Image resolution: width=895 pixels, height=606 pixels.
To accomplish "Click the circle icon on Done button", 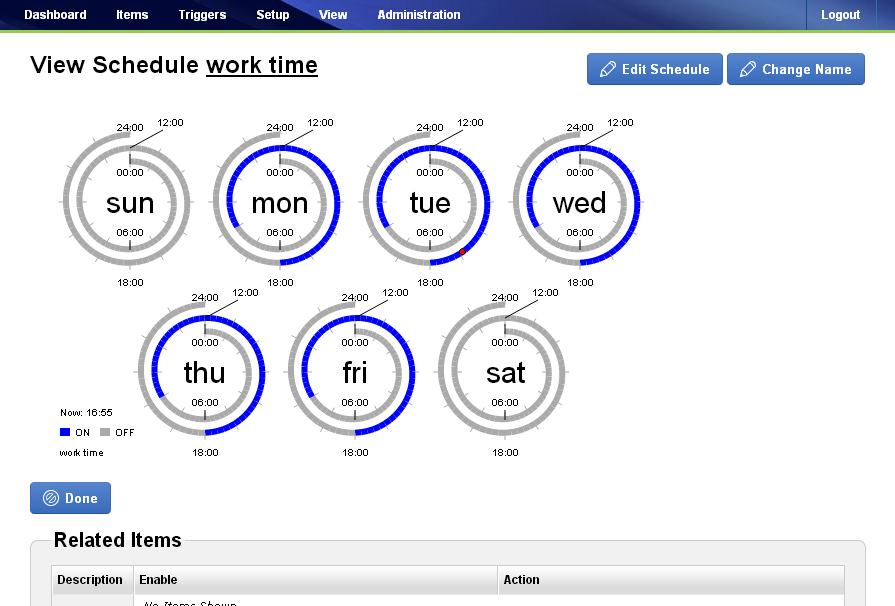I will (51, 498).
